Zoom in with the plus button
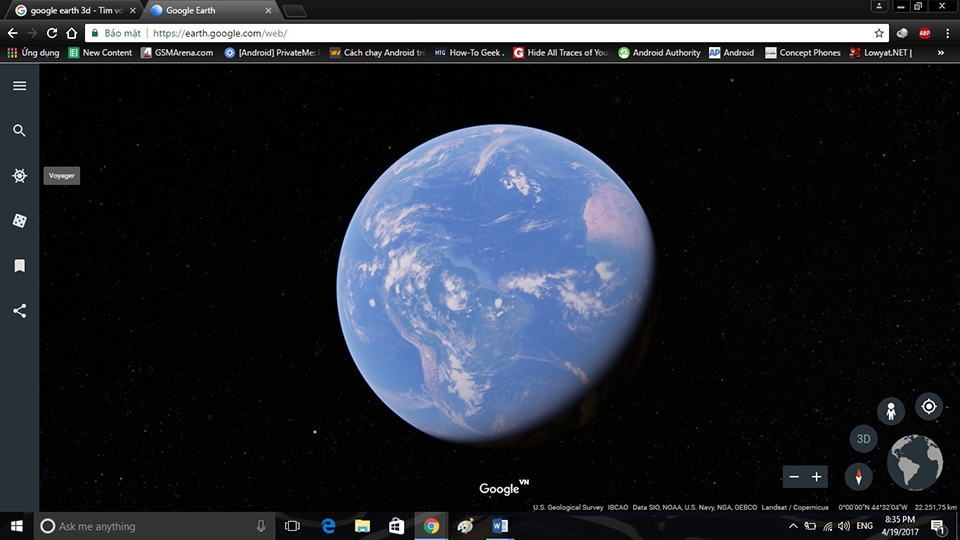The height and width of the screenshot is (540, 960). pyautogui.click(x=817, y=477)
